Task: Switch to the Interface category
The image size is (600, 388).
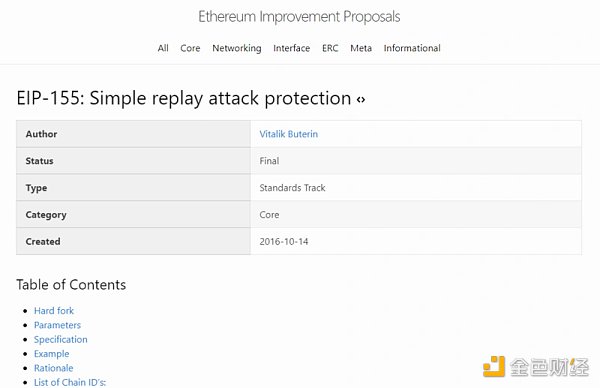Action: tap(292, 48)
